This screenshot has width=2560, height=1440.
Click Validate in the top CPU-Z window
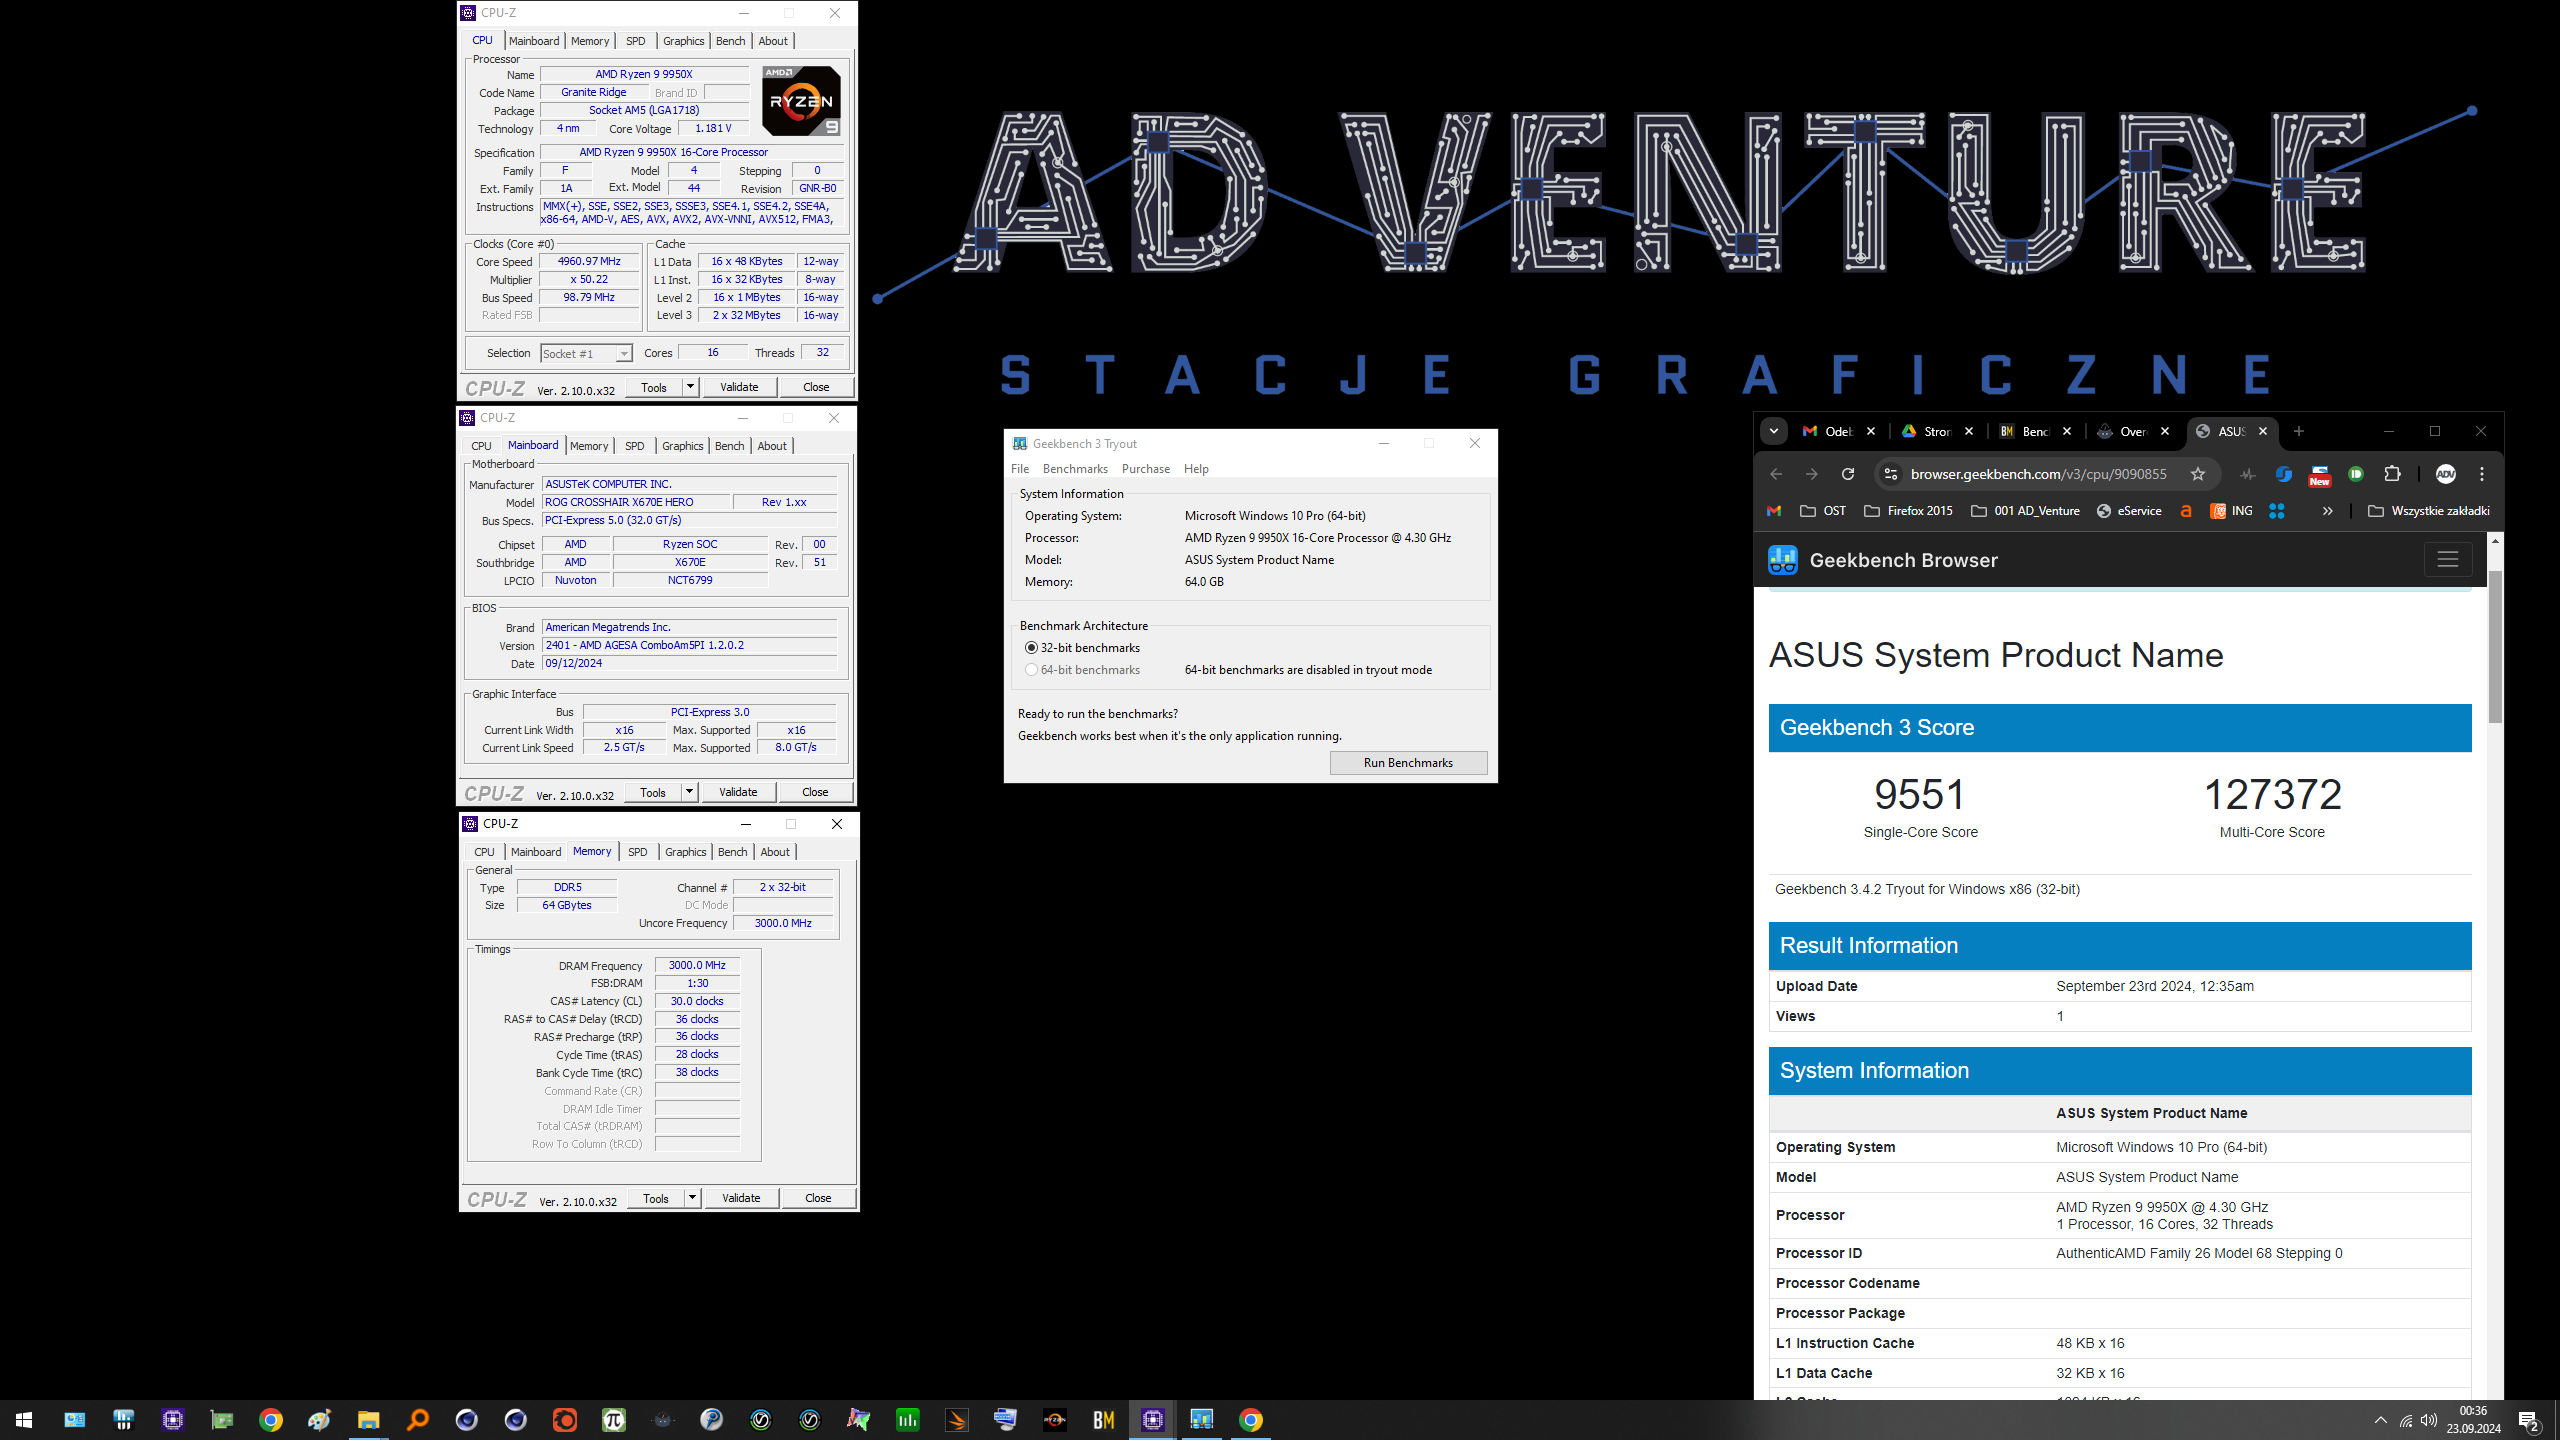coord(738,387)
